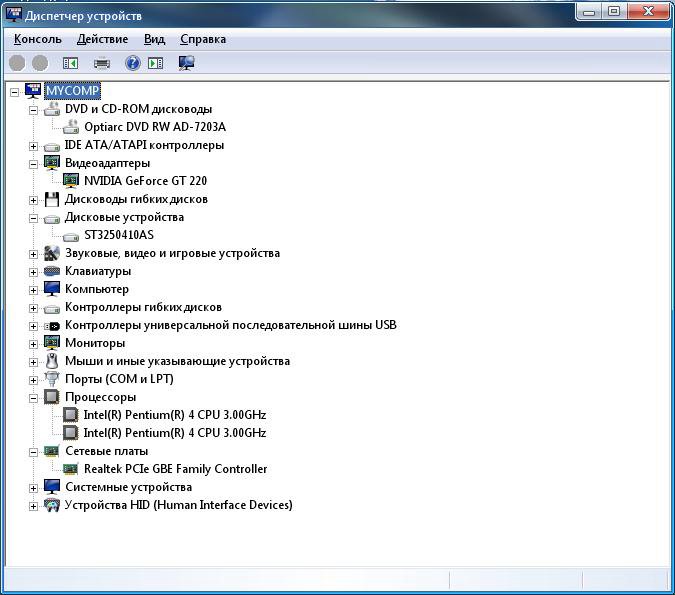Screen dimensions: 675x595
Task: Click the Видеоадаптеры category icon
Action: (52, 163)
